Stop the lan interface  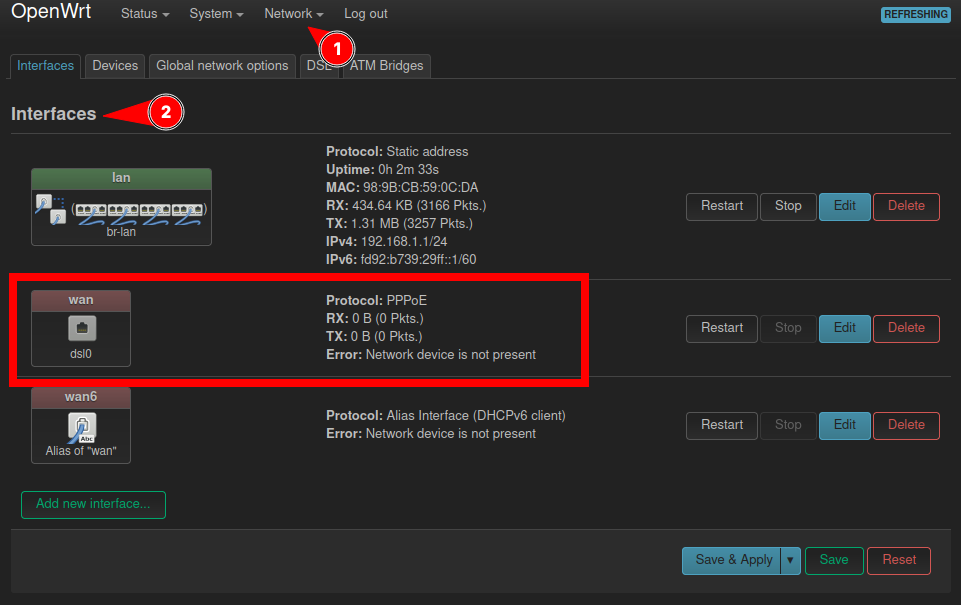787,207
